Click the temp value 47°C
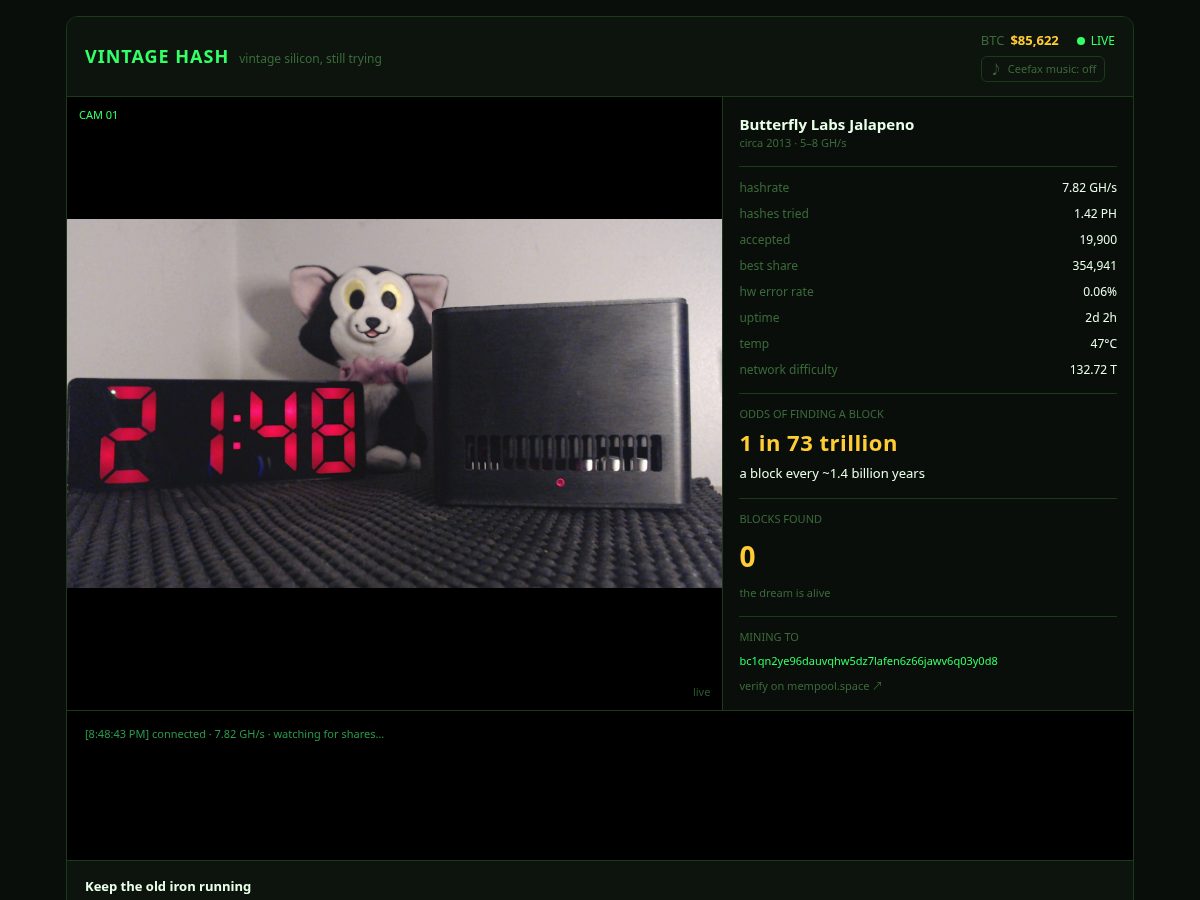Viewport: 1200px width, 900px height. point(1103,344)
